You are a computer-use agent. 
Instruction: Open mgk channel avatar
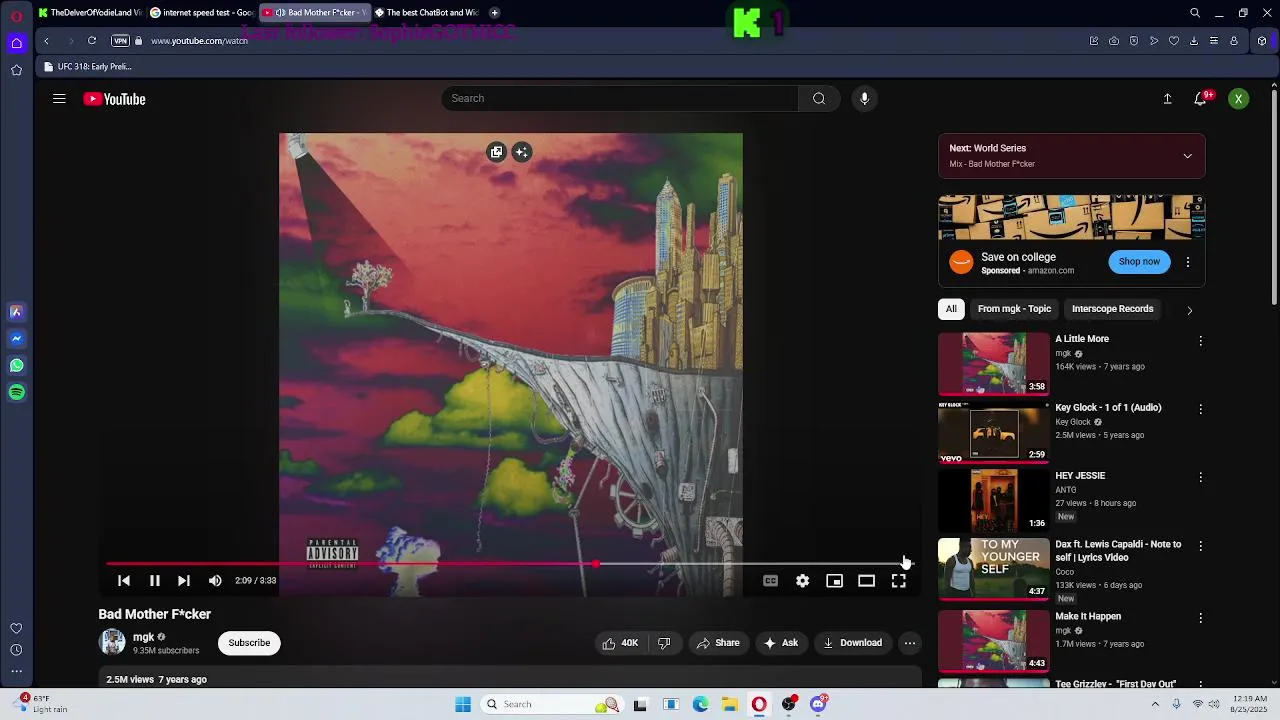tap(112, 642)
